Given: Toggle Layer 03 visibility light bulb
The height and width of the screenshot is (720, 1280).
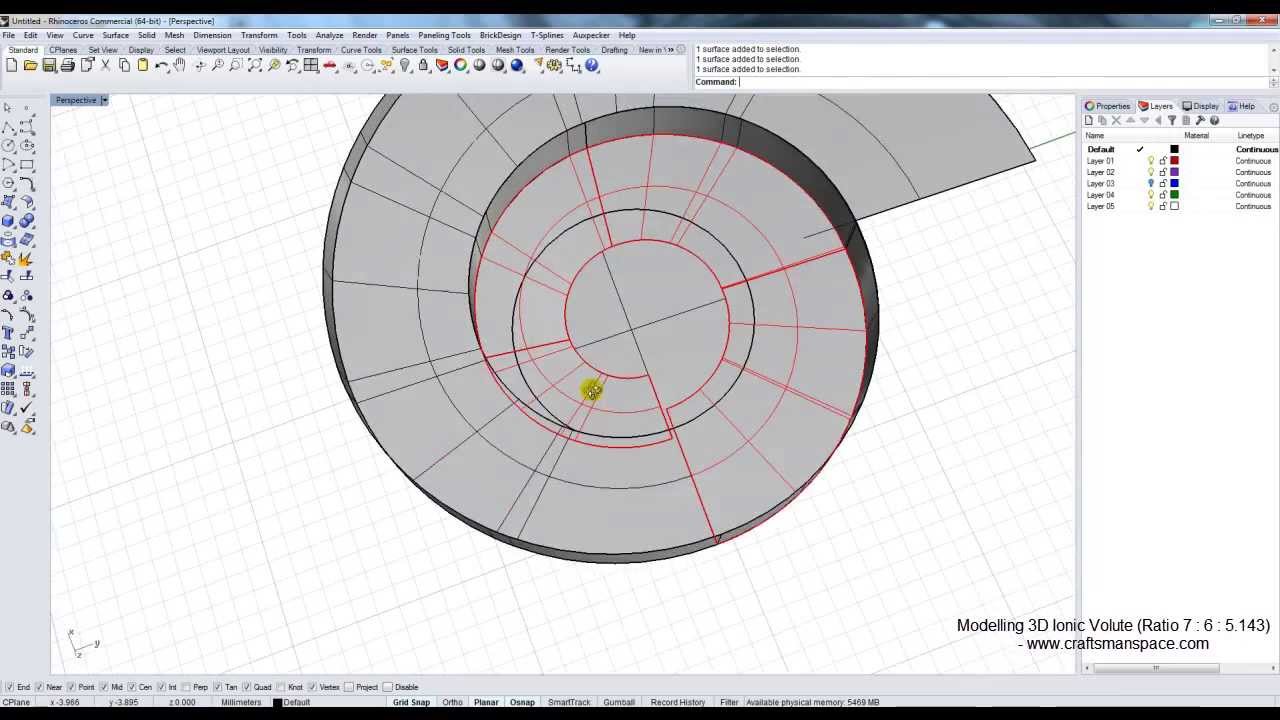Looking at the screenshot, I should [1151, 184].
